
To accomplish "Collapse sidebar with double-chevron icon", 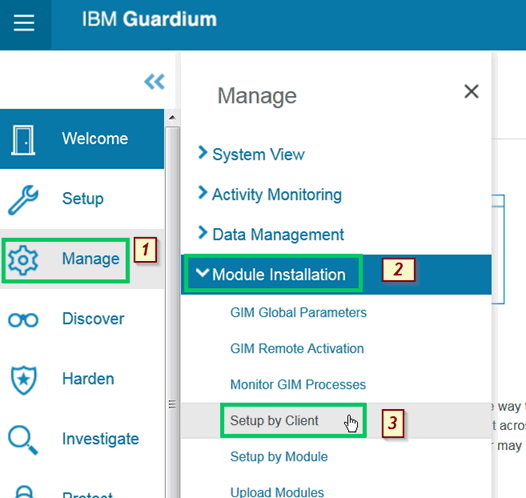I will (154, 81).
